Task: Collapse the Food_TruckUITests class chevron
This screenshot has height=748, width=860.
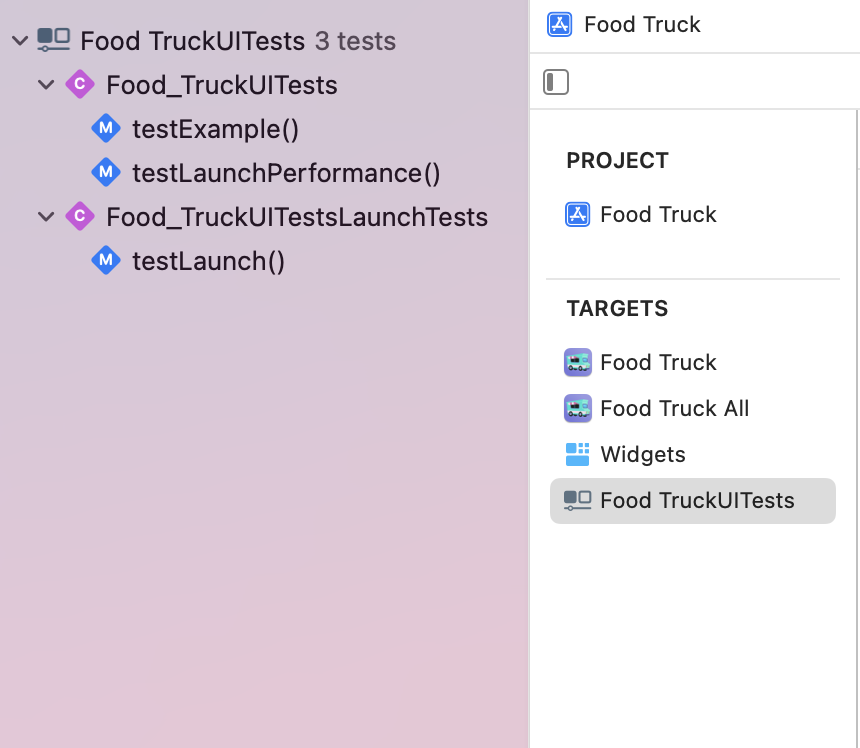Action: pos(46,84)
